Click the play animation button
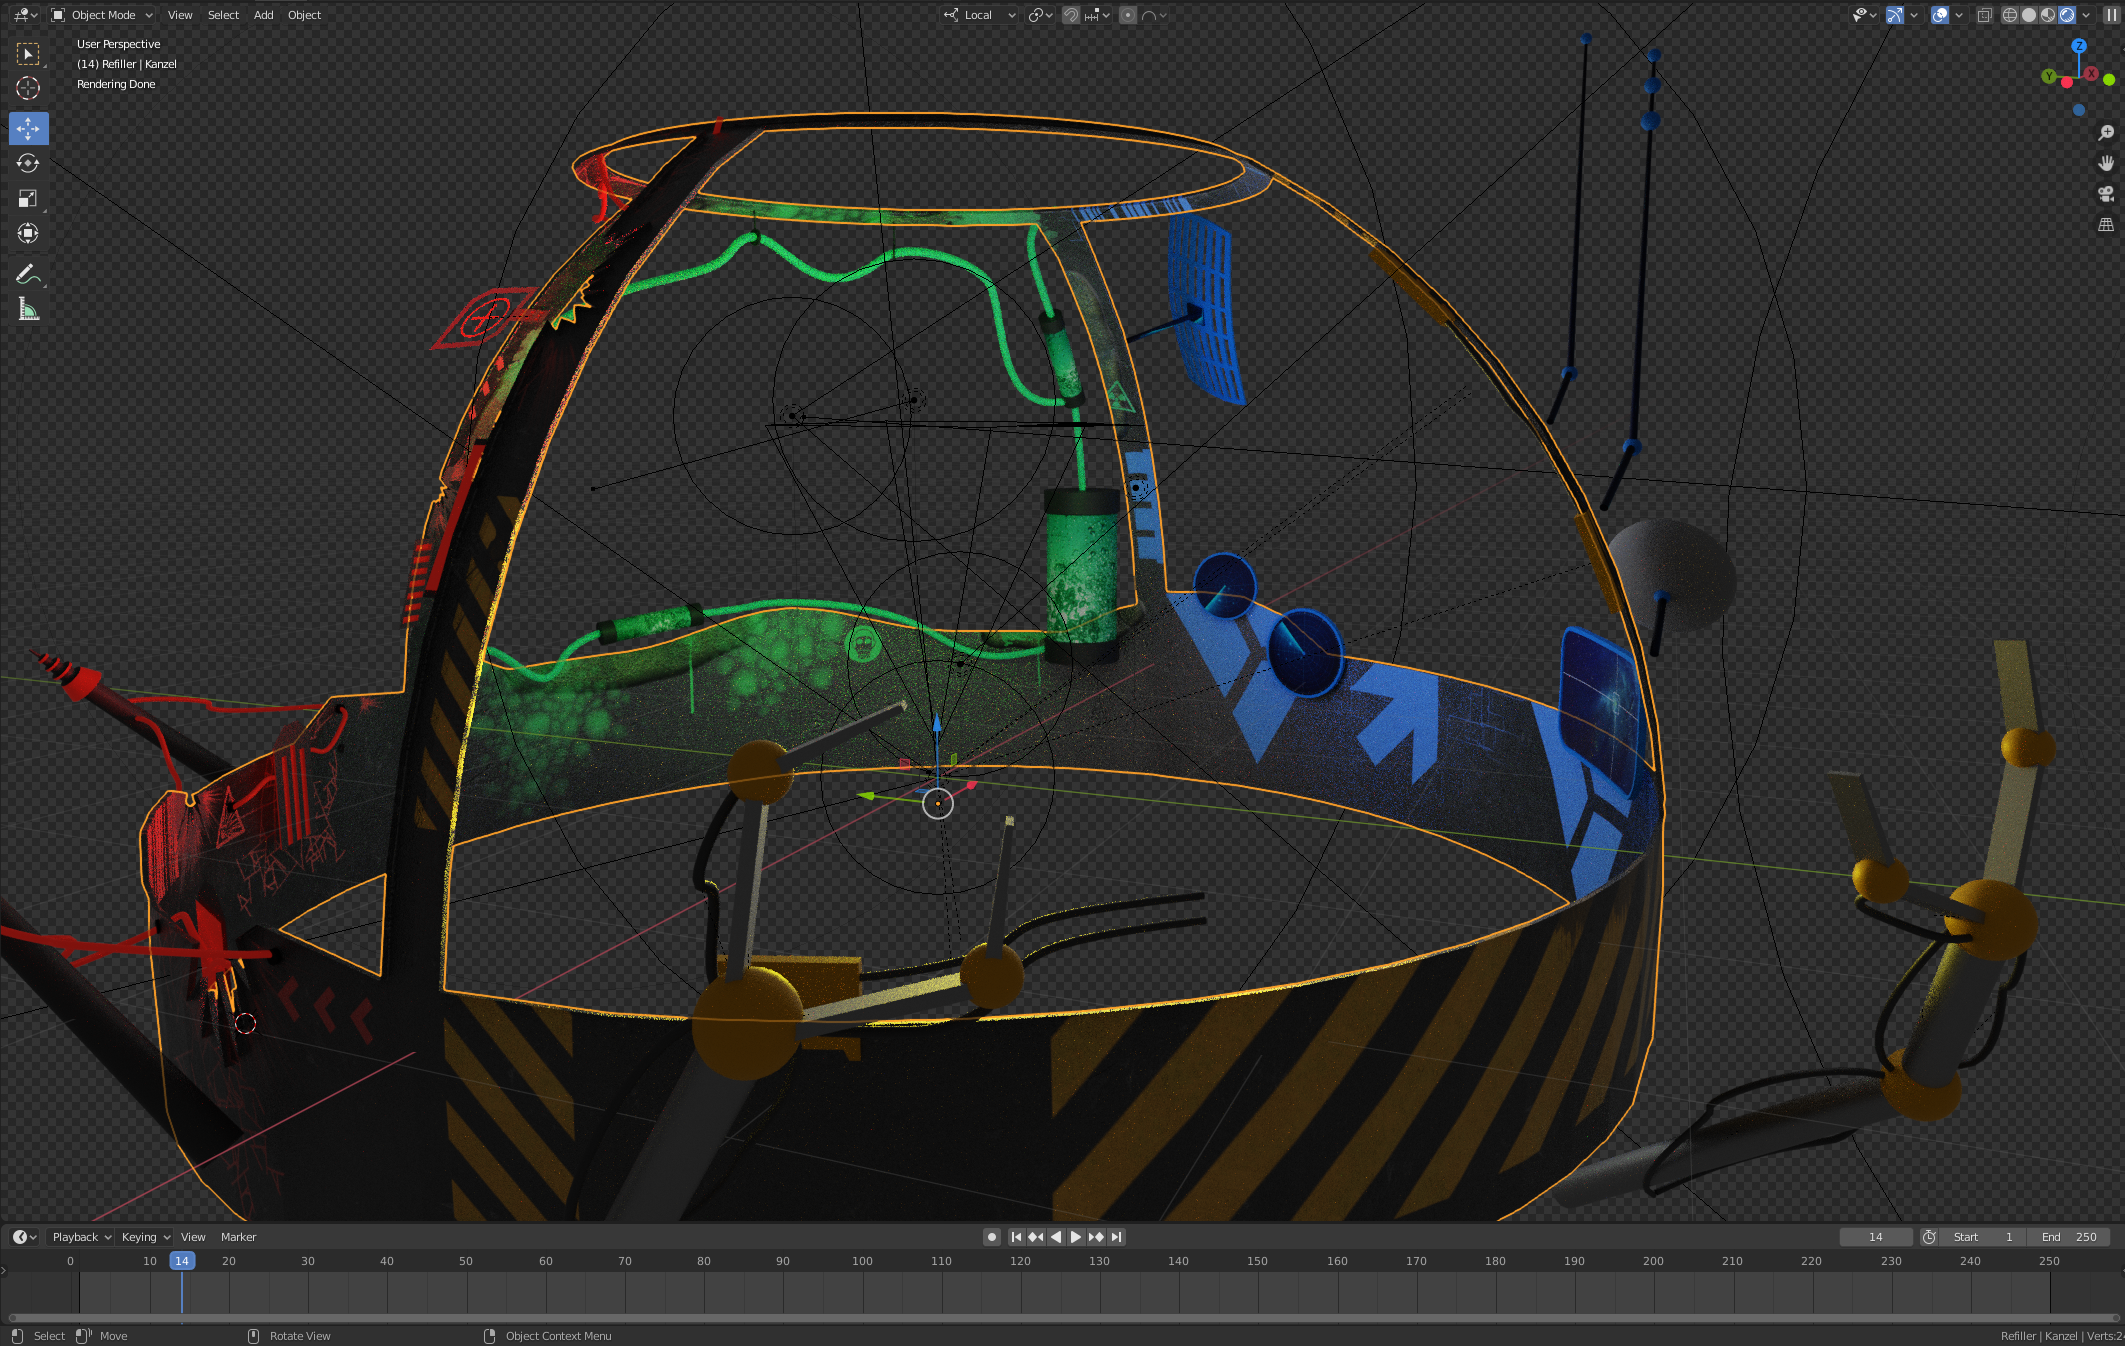 click(x=1076, y=1237)
